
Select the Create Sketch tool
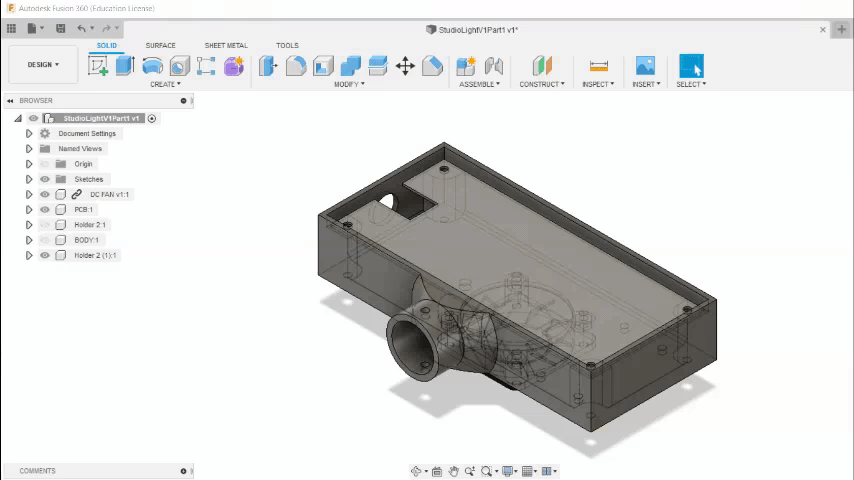pos(98,66)
